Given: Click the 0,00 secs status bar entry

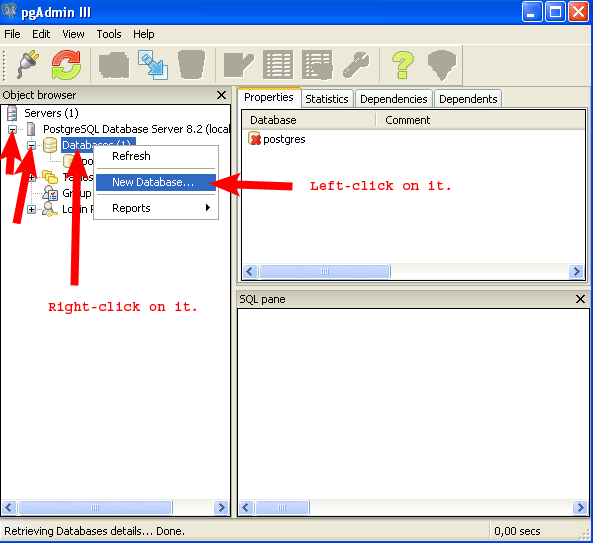Looking at the screenshot, I should pos(517,531).
